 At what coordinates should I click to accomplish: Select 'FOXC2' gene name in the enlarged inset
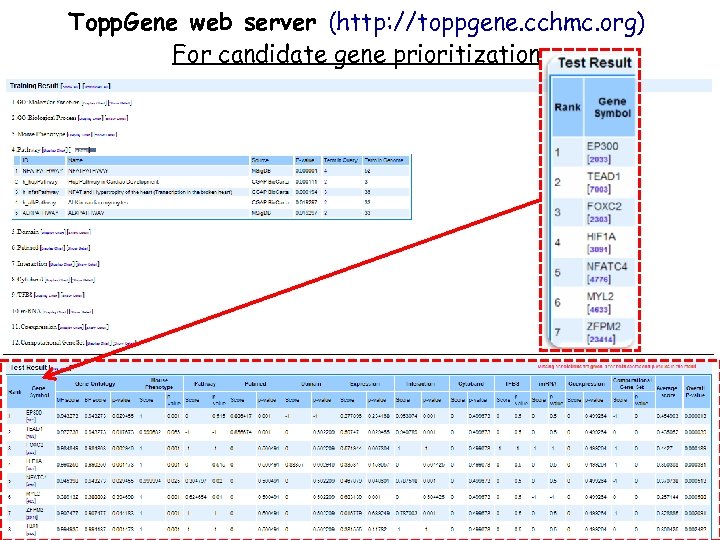point(604,206)
